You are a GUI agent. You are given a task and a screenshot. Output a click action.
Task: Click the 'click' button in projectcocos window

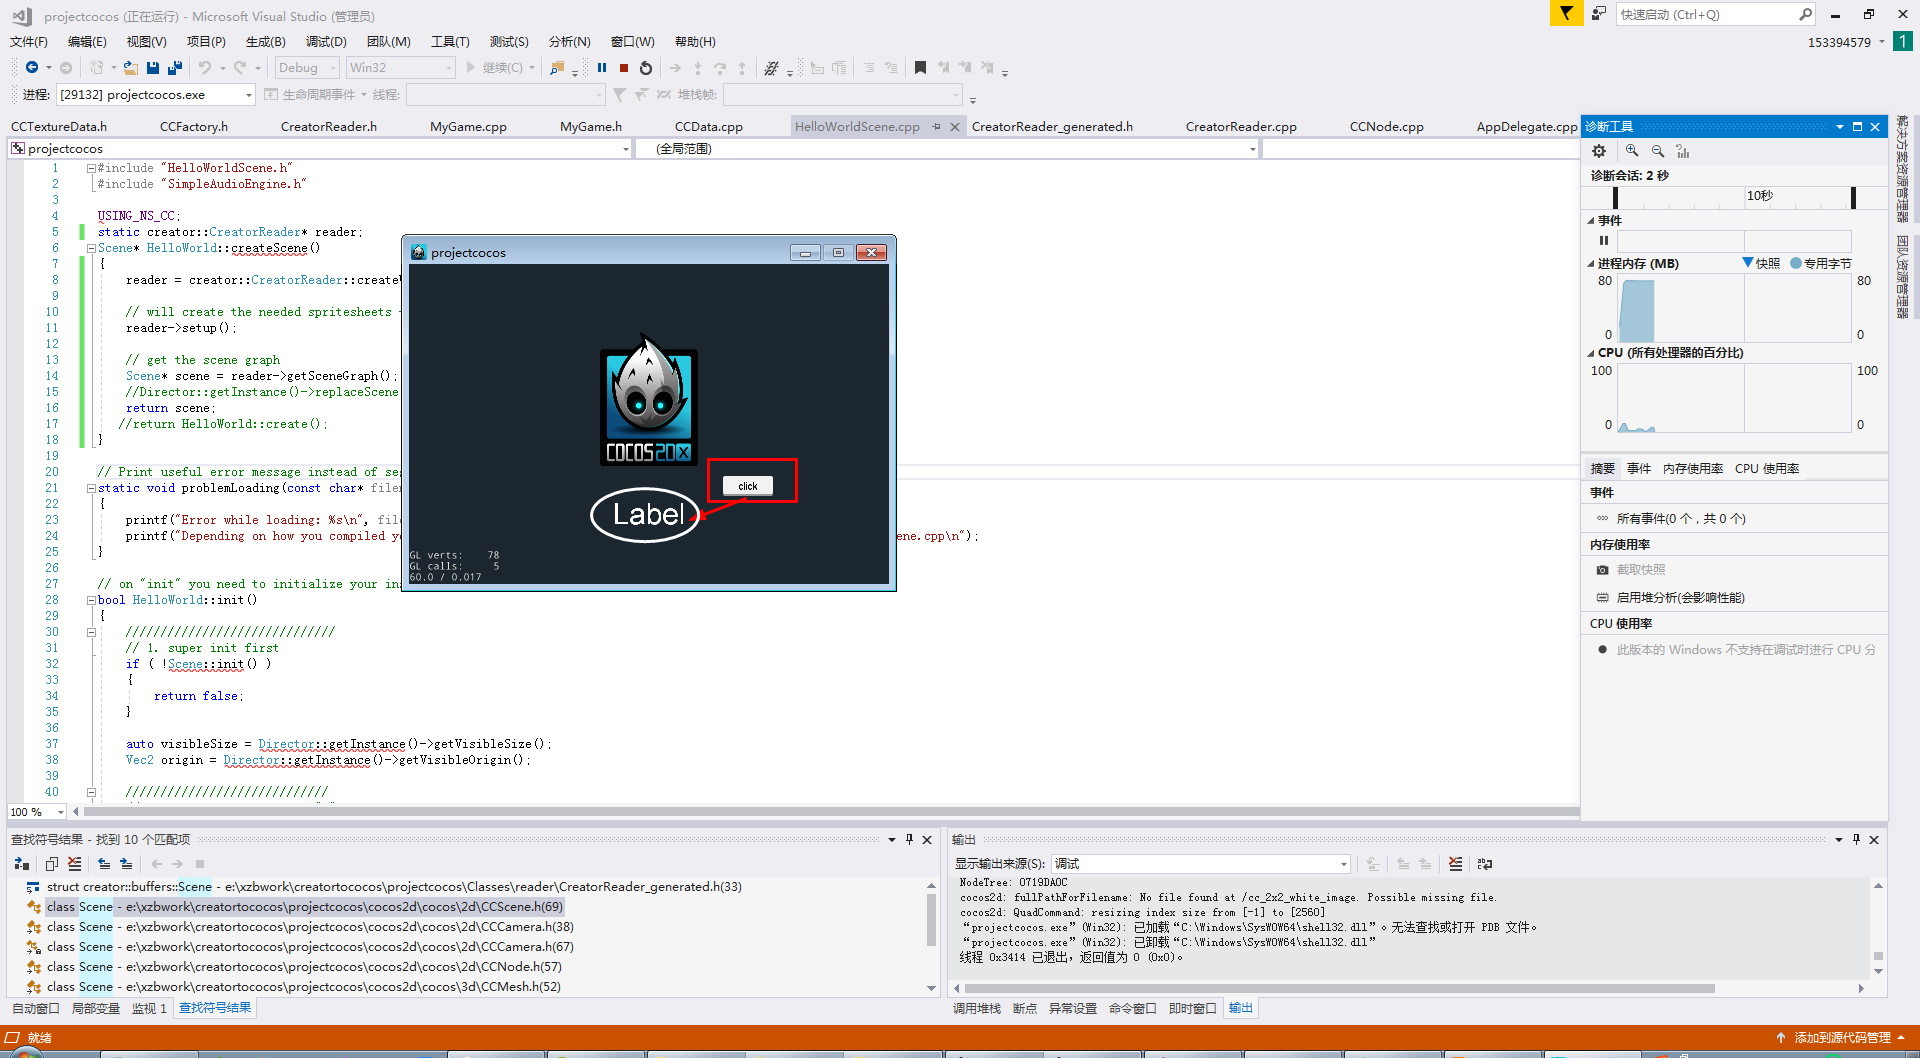(x=748, y=486)
